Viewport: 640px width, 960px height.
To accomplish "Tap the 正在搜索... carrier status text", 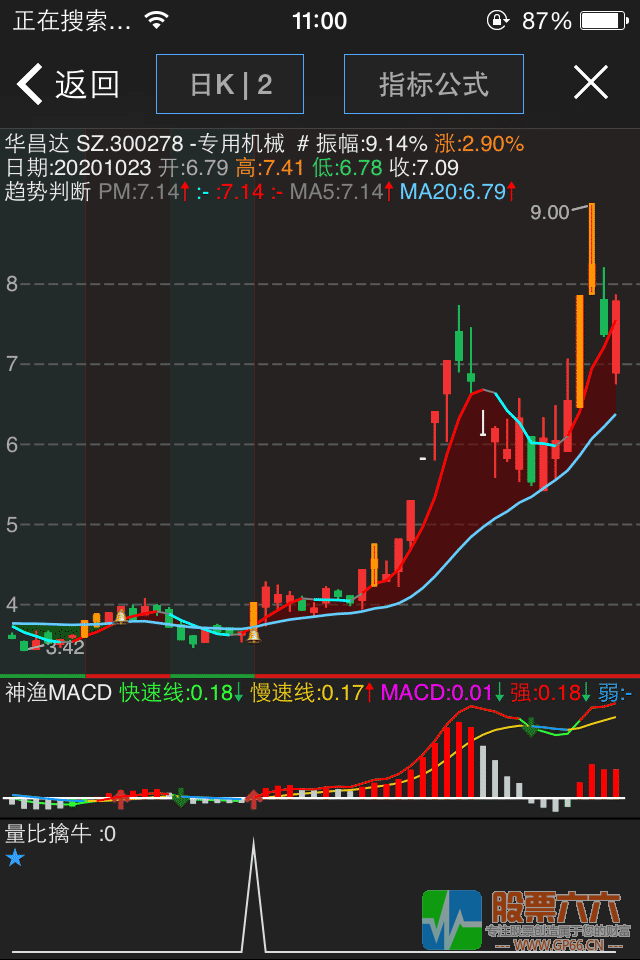I will click(x=72, y=21).
